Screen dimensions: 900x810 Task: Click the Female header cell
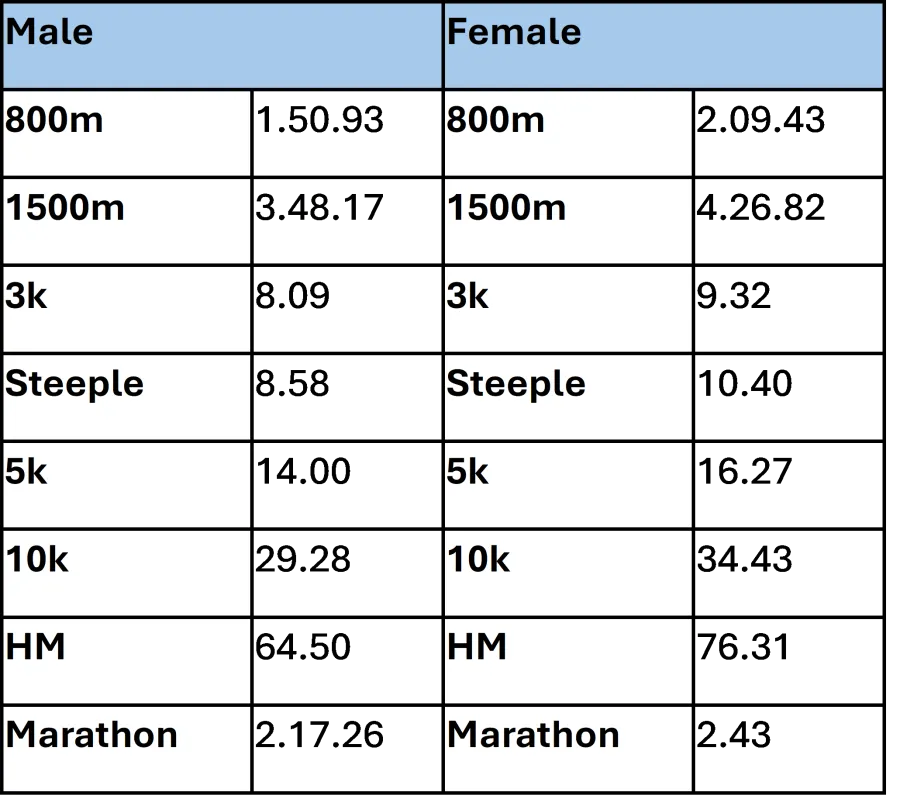click(663, 45)
